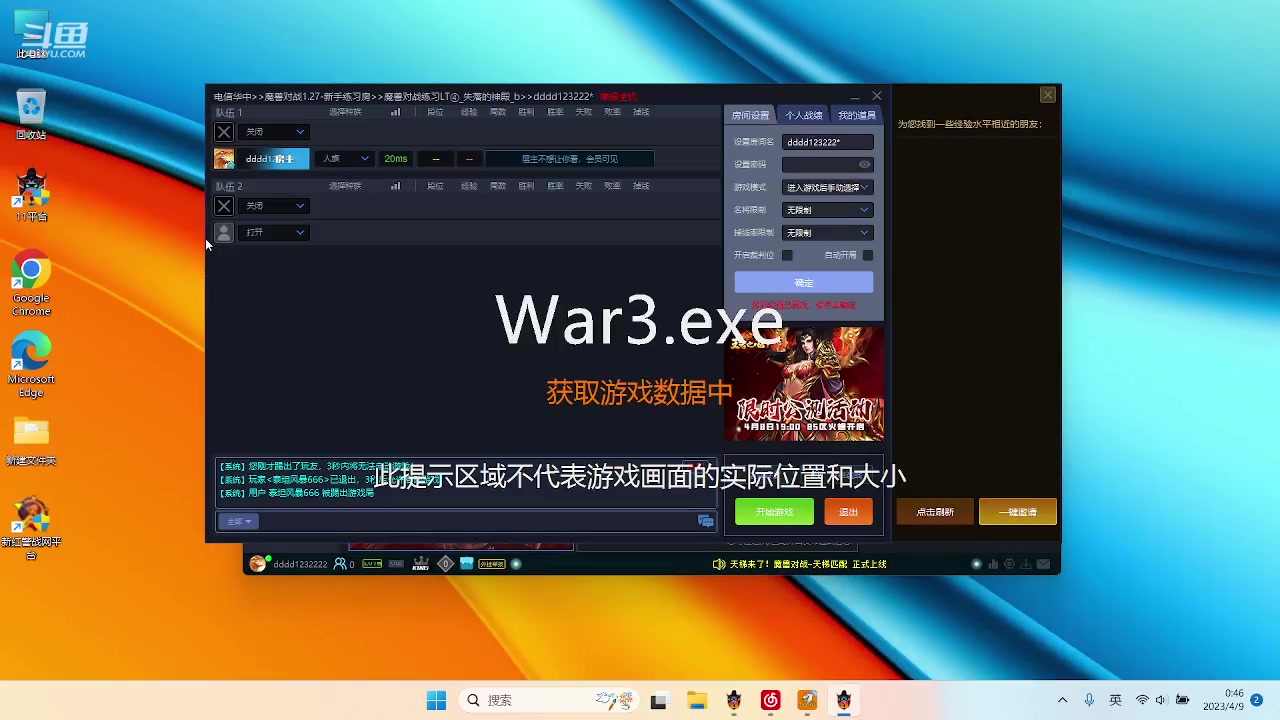Open the Recycle Bin desktop icon
The width and height of the screenshot is (1280, 720).
31,114
